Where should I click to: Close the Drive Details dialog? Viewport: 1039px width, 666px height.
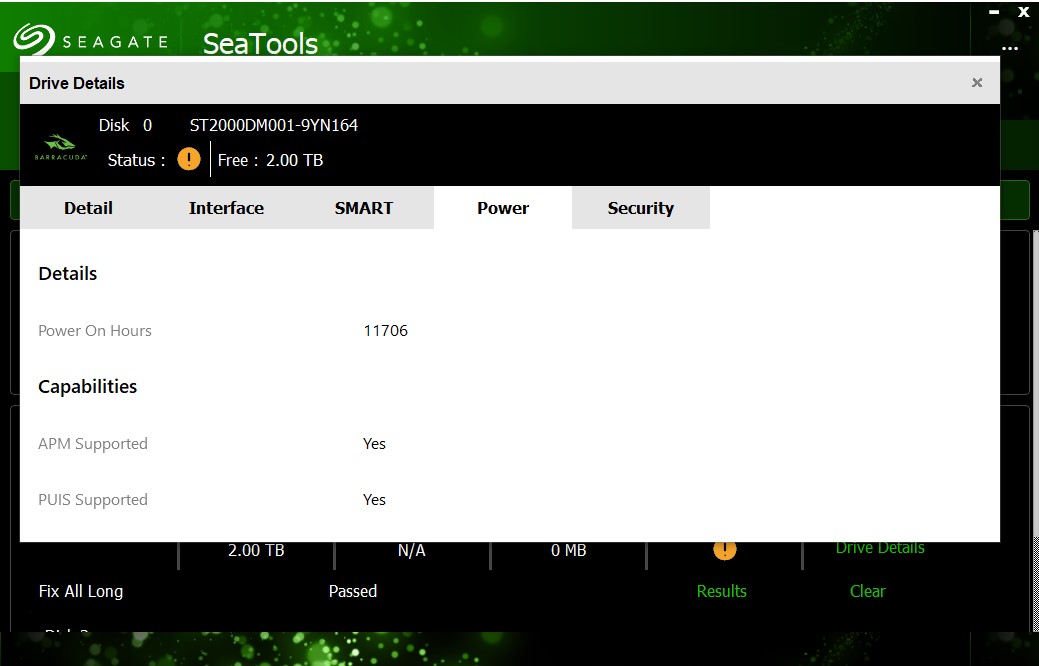click(977, 83)
